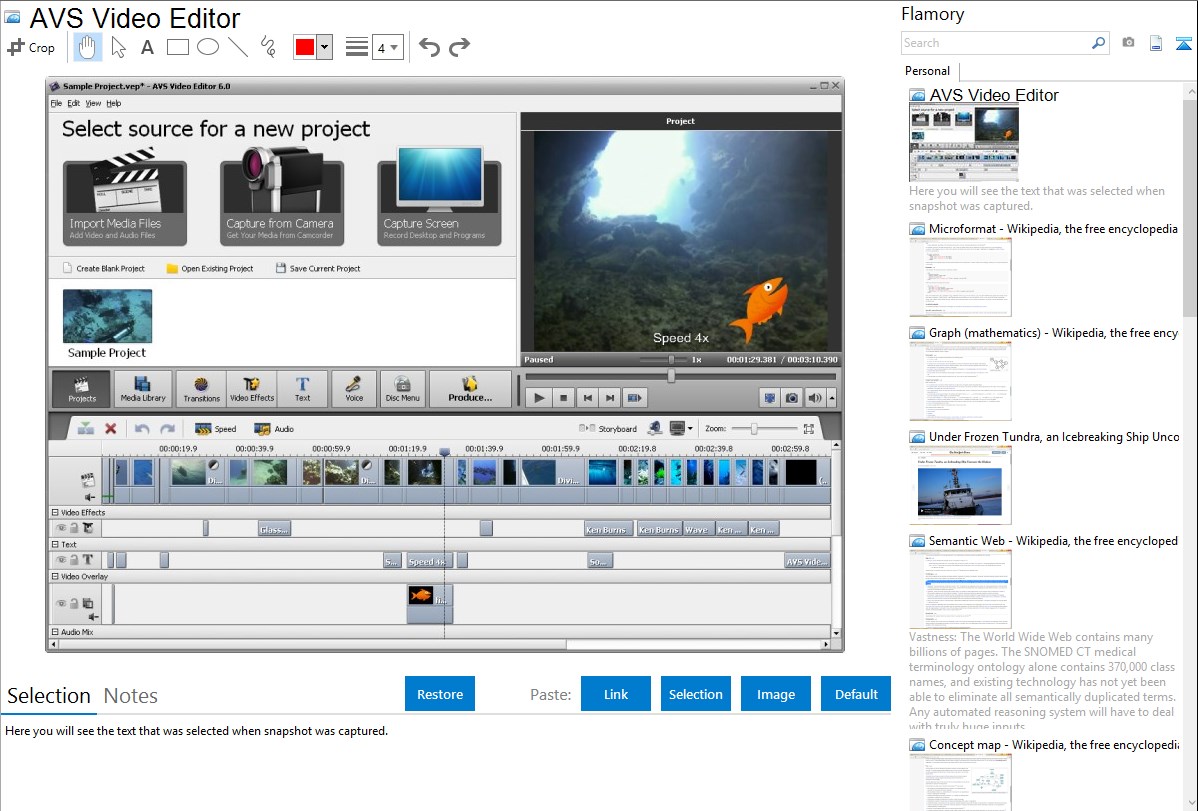Collapse the Video Effects track section
Screen dimensions: 1198x811
pos(55,512)
